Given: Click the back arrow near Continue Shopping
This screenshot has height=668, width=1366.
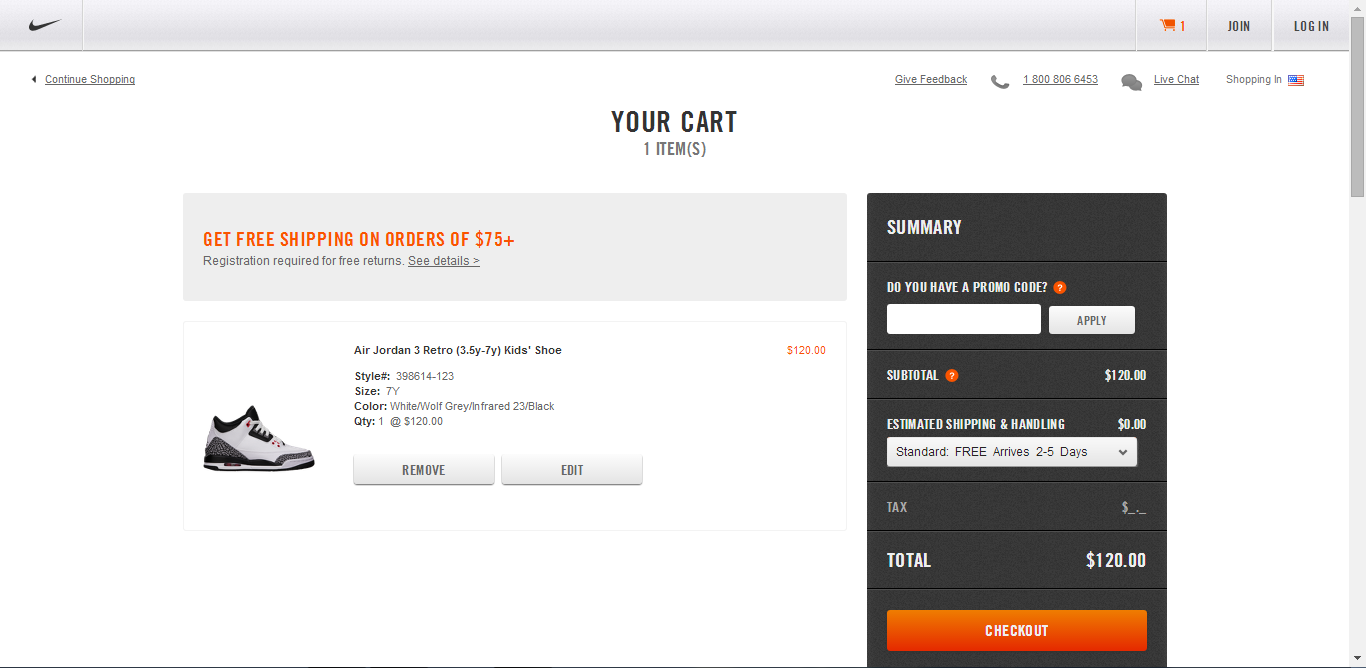Looking at the screenshot, I should (34, 80).
